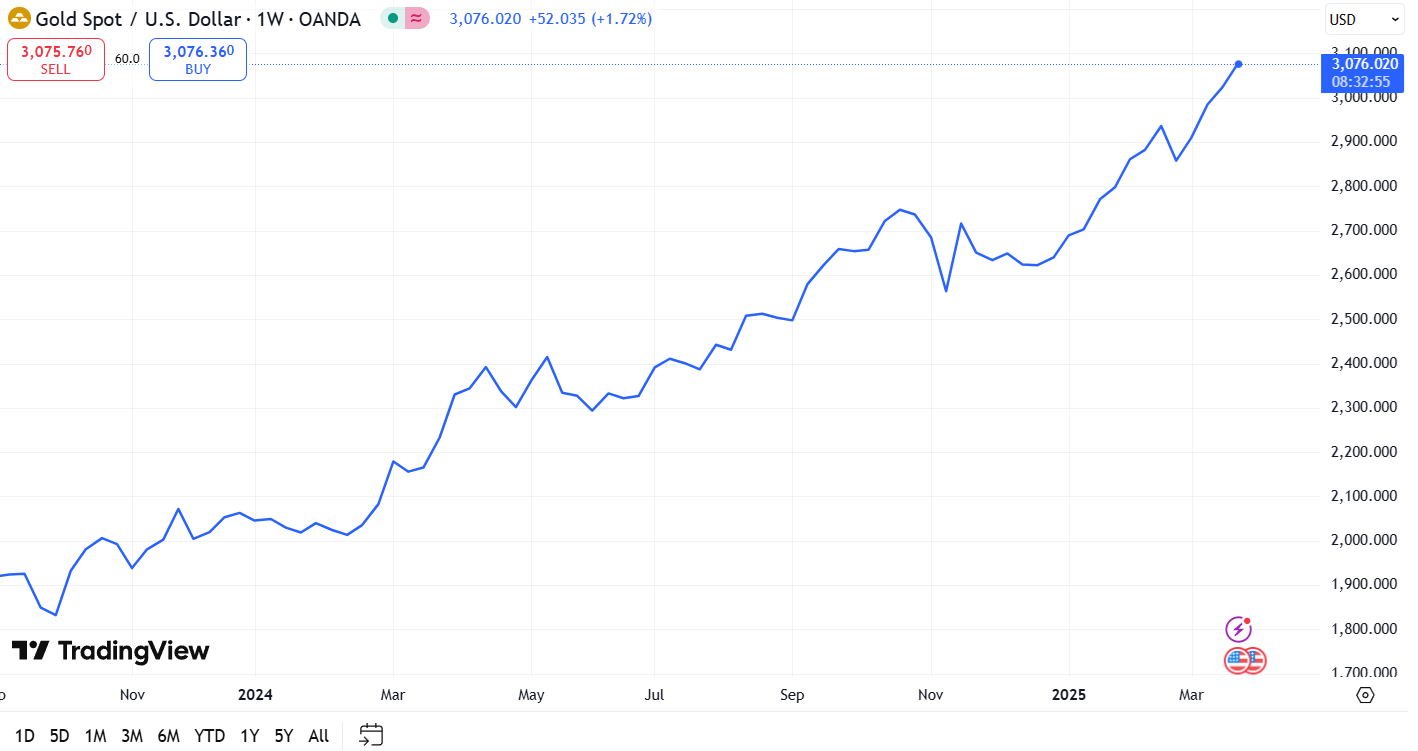Open chart settings hexagon gear icon

[x=1365, y=695]
